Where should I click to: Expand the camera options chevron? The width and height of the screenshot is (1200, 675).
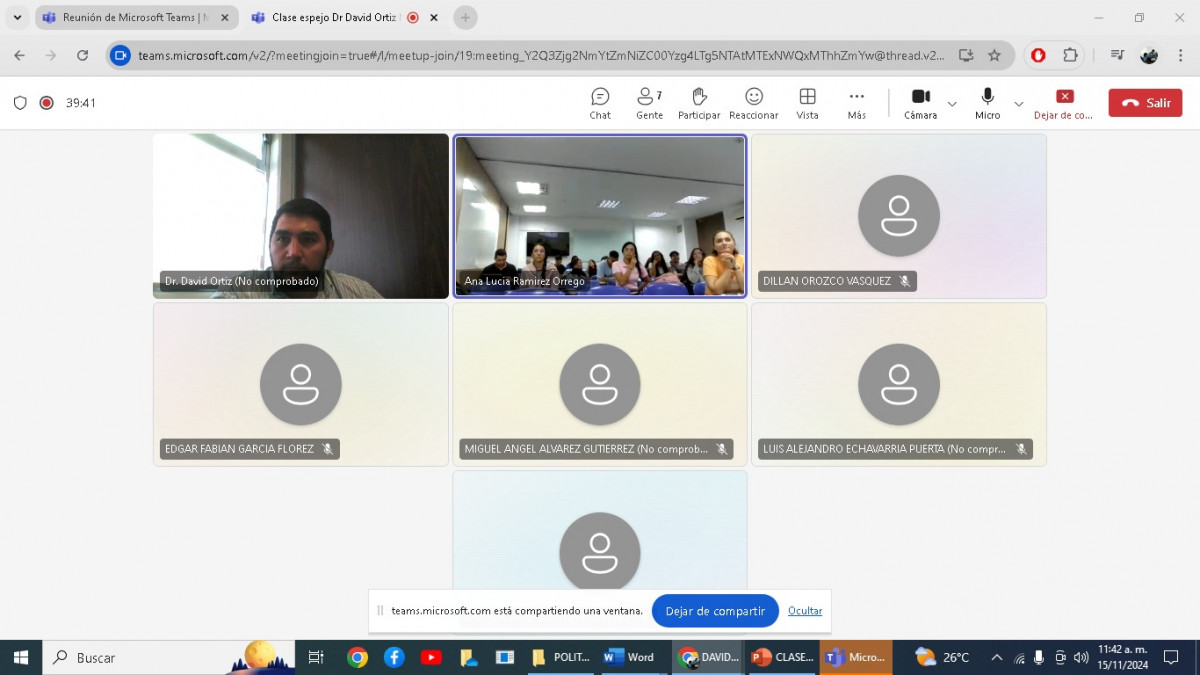pos(952,103)
